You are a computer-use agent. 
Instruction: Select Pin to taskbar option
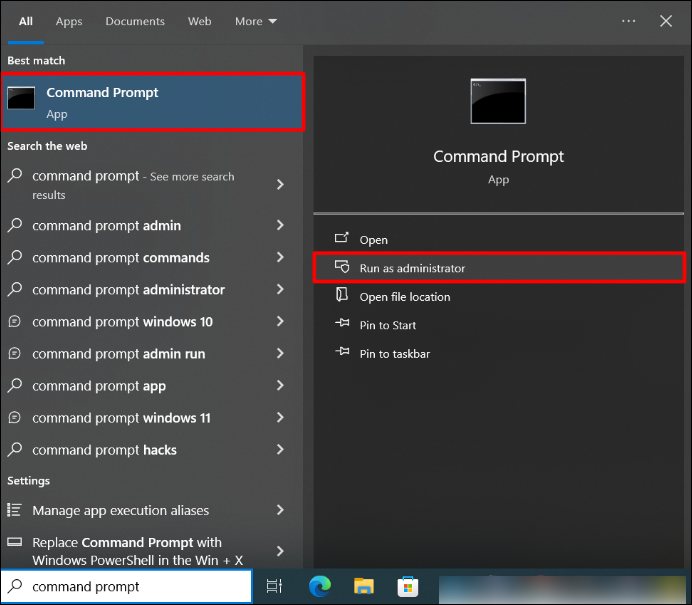pos(394,353)
